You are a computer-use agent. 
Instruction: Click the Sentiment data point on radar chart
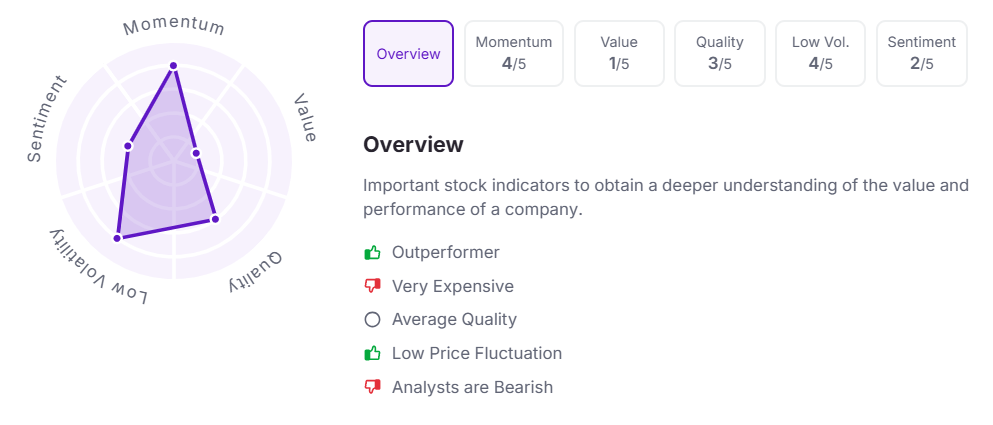click(x=128, y=146)
